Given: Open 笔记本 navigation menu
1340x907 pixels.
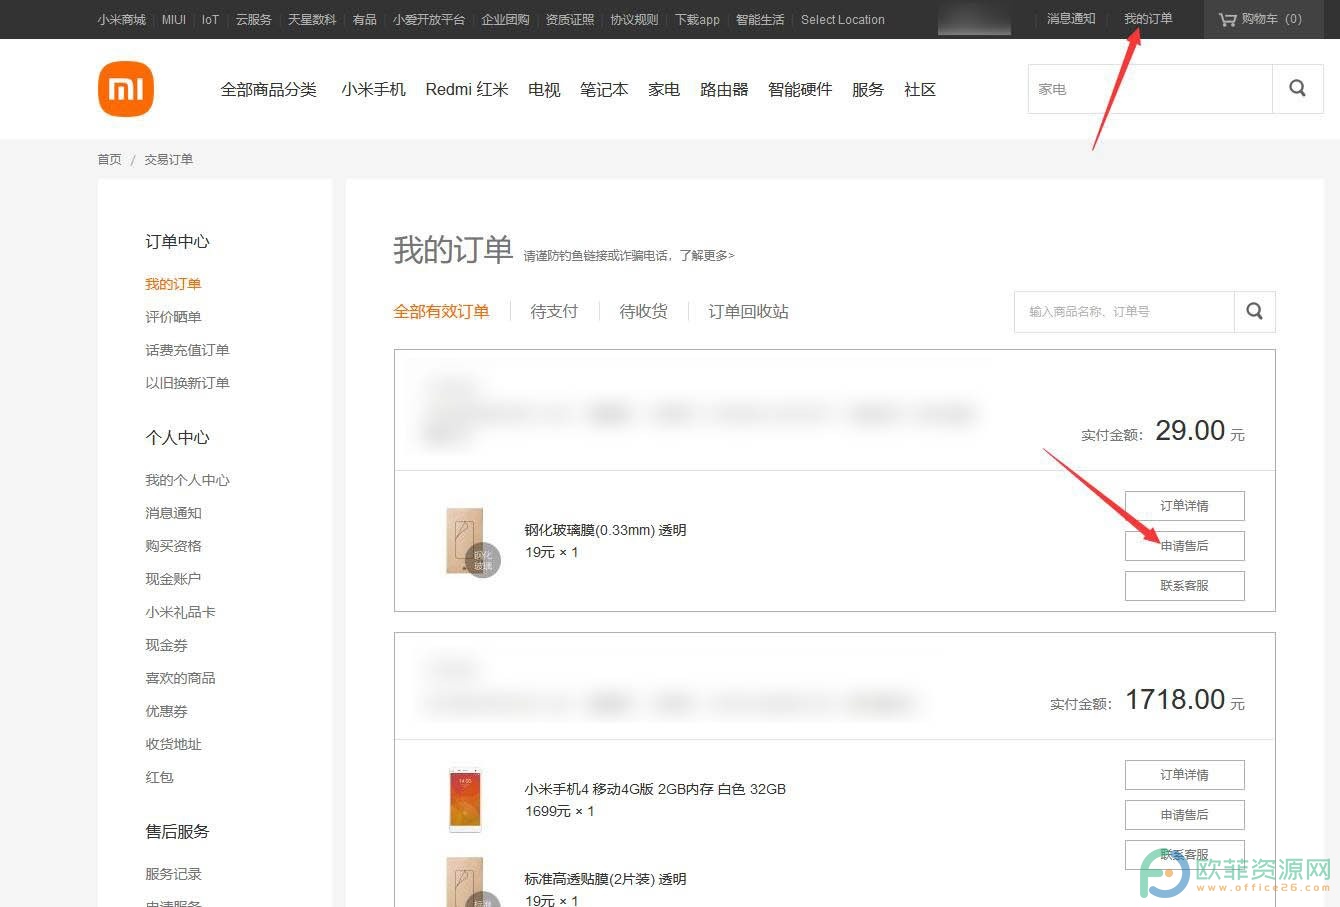Looking at the screenshot, I should pyautogui.click(x=604, y=90).
